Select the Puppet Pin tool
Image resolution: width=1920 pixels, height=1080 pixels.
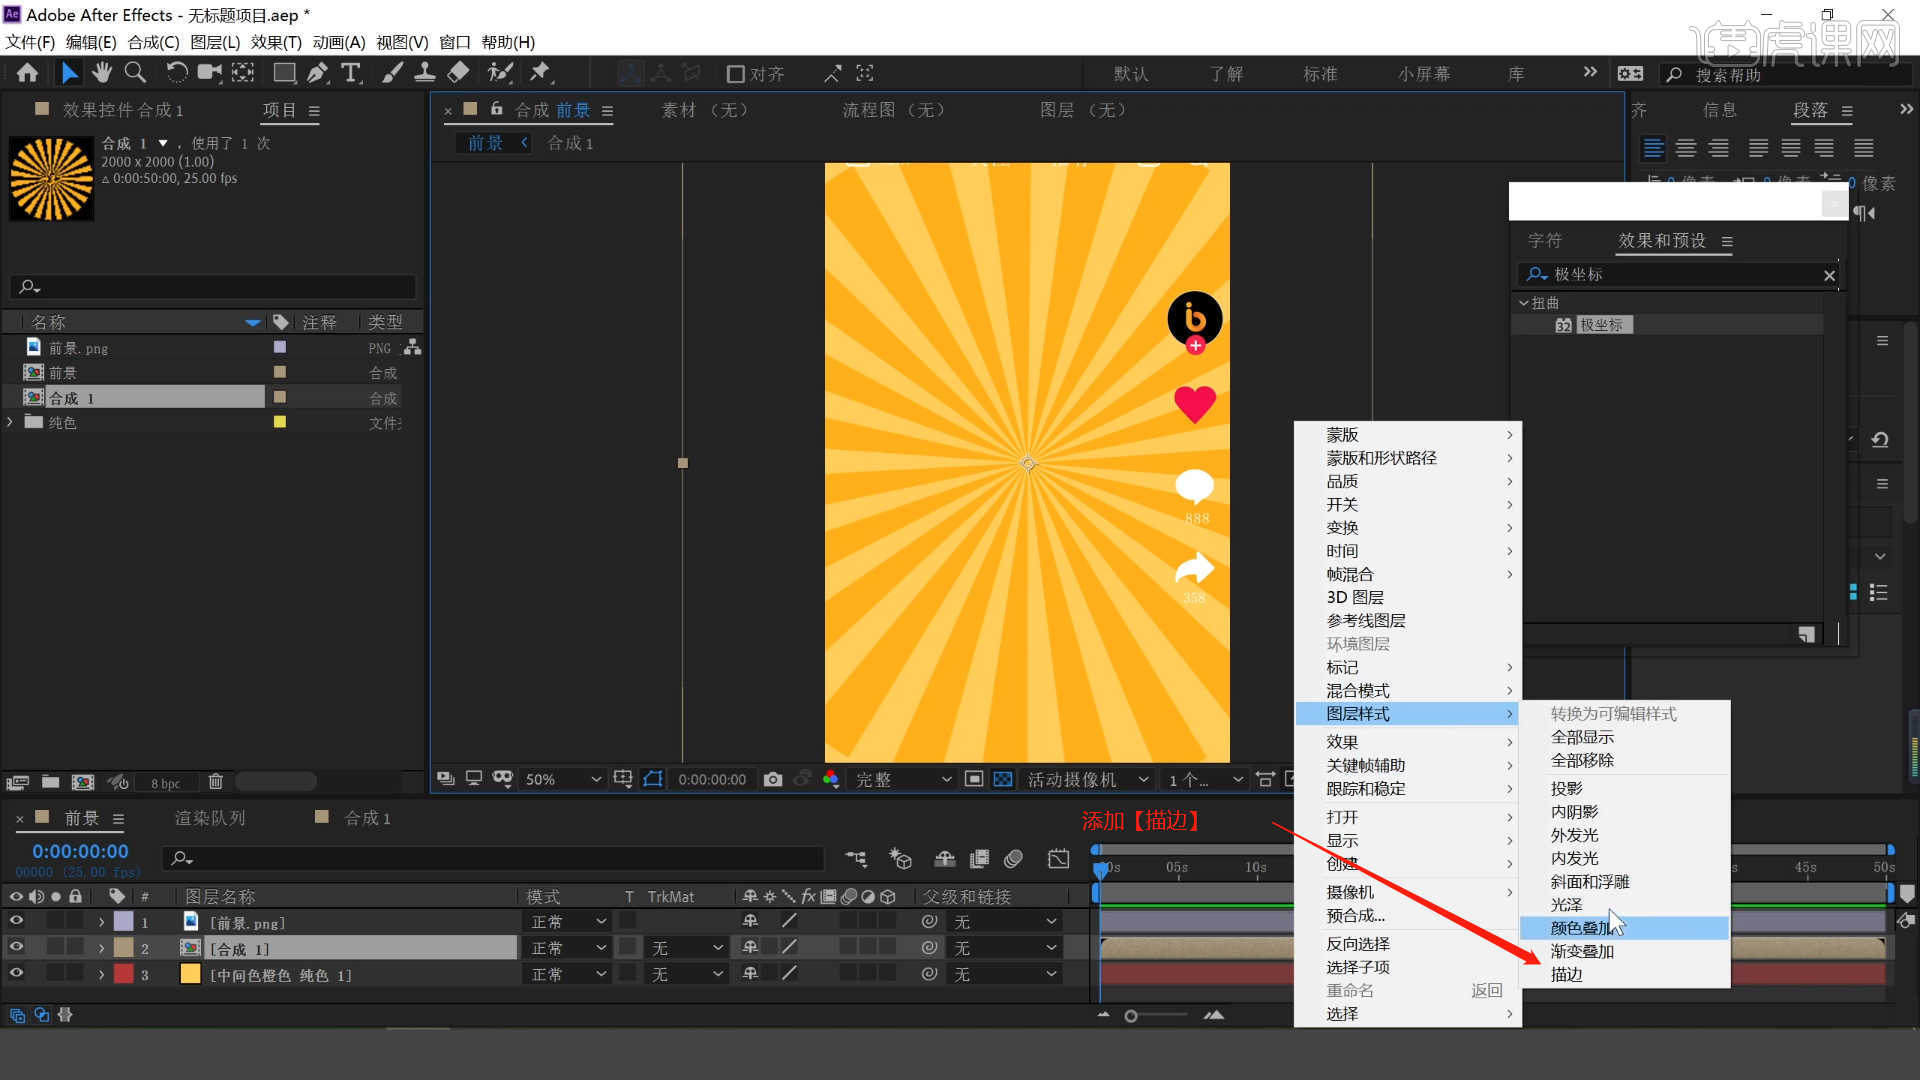pos(540,73)
